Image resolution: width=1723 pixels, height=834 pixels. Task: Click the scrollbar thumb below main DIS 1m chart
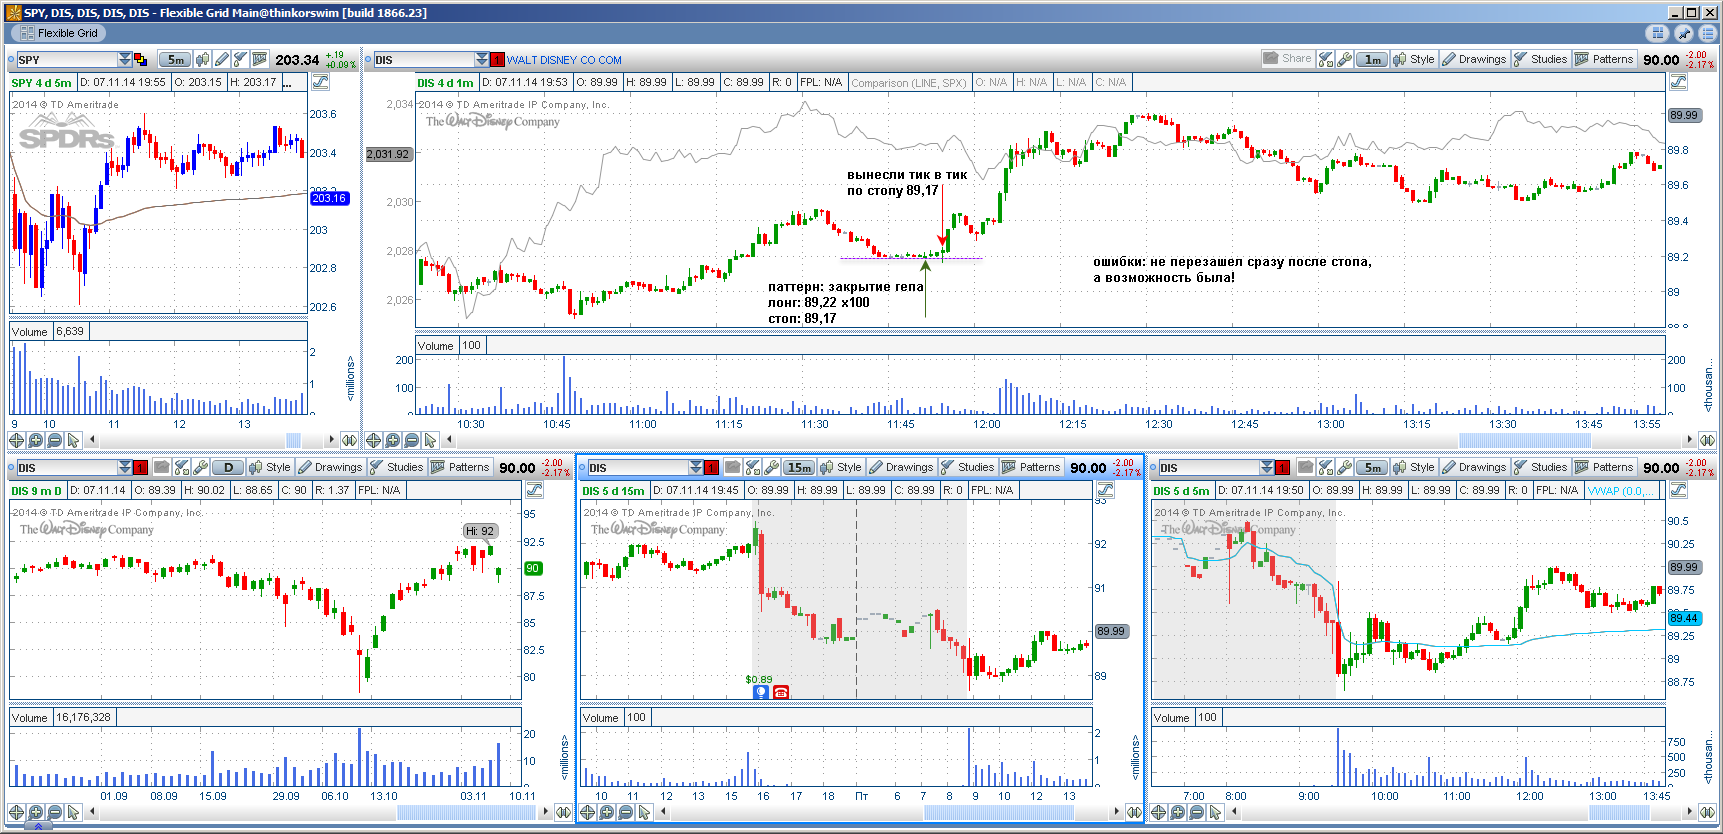coord(1524,440)
